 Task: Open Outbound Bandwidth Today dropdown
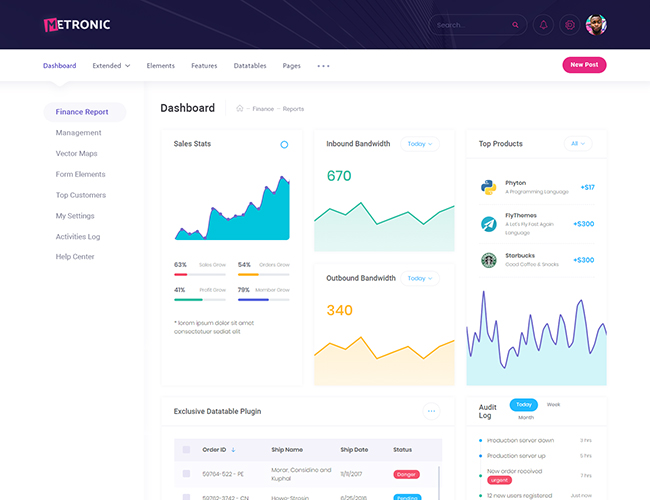pos(419,278)
